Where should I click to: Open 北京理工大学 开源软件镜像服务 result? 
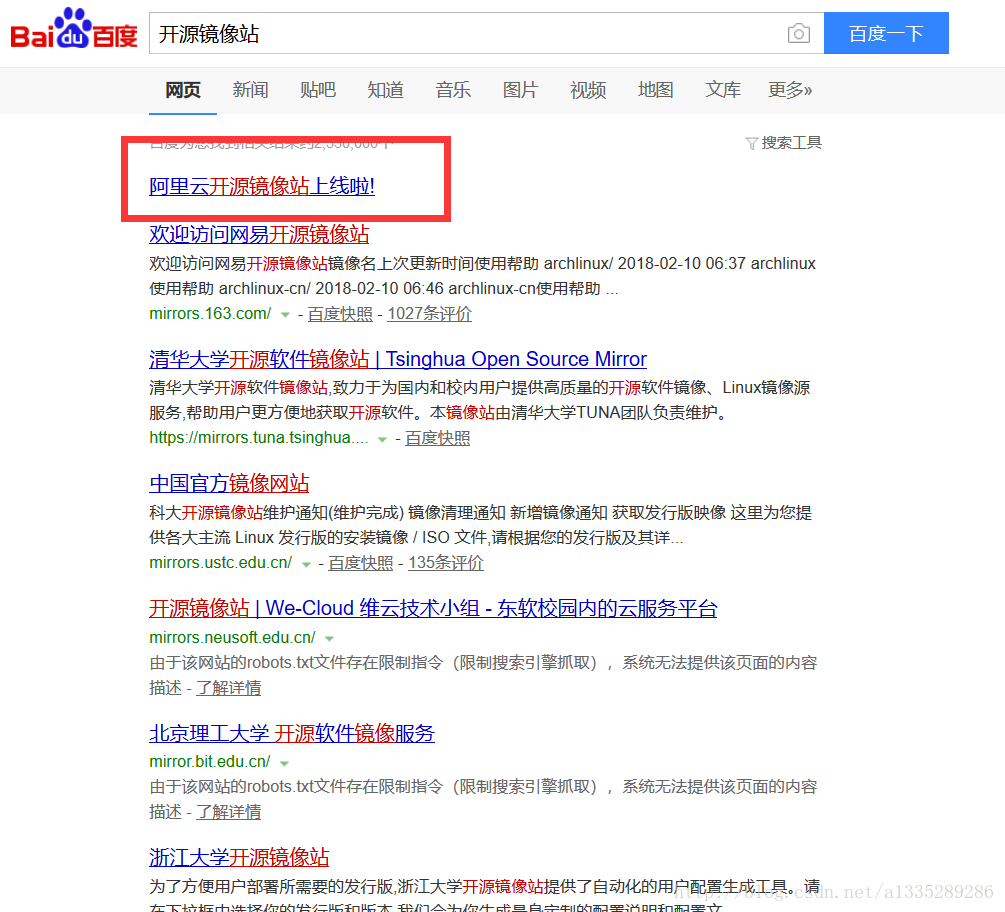tap(292, 733)
